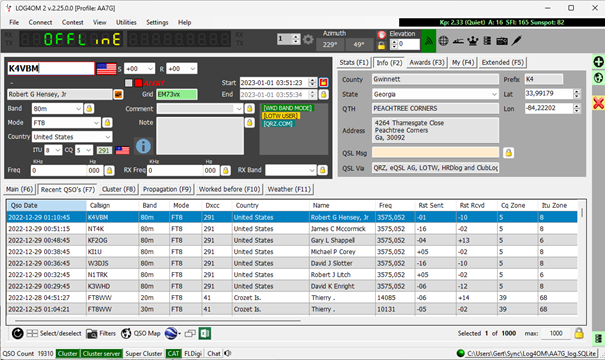
Task: Click the Super Cluster status button
Action: point(144,353)
